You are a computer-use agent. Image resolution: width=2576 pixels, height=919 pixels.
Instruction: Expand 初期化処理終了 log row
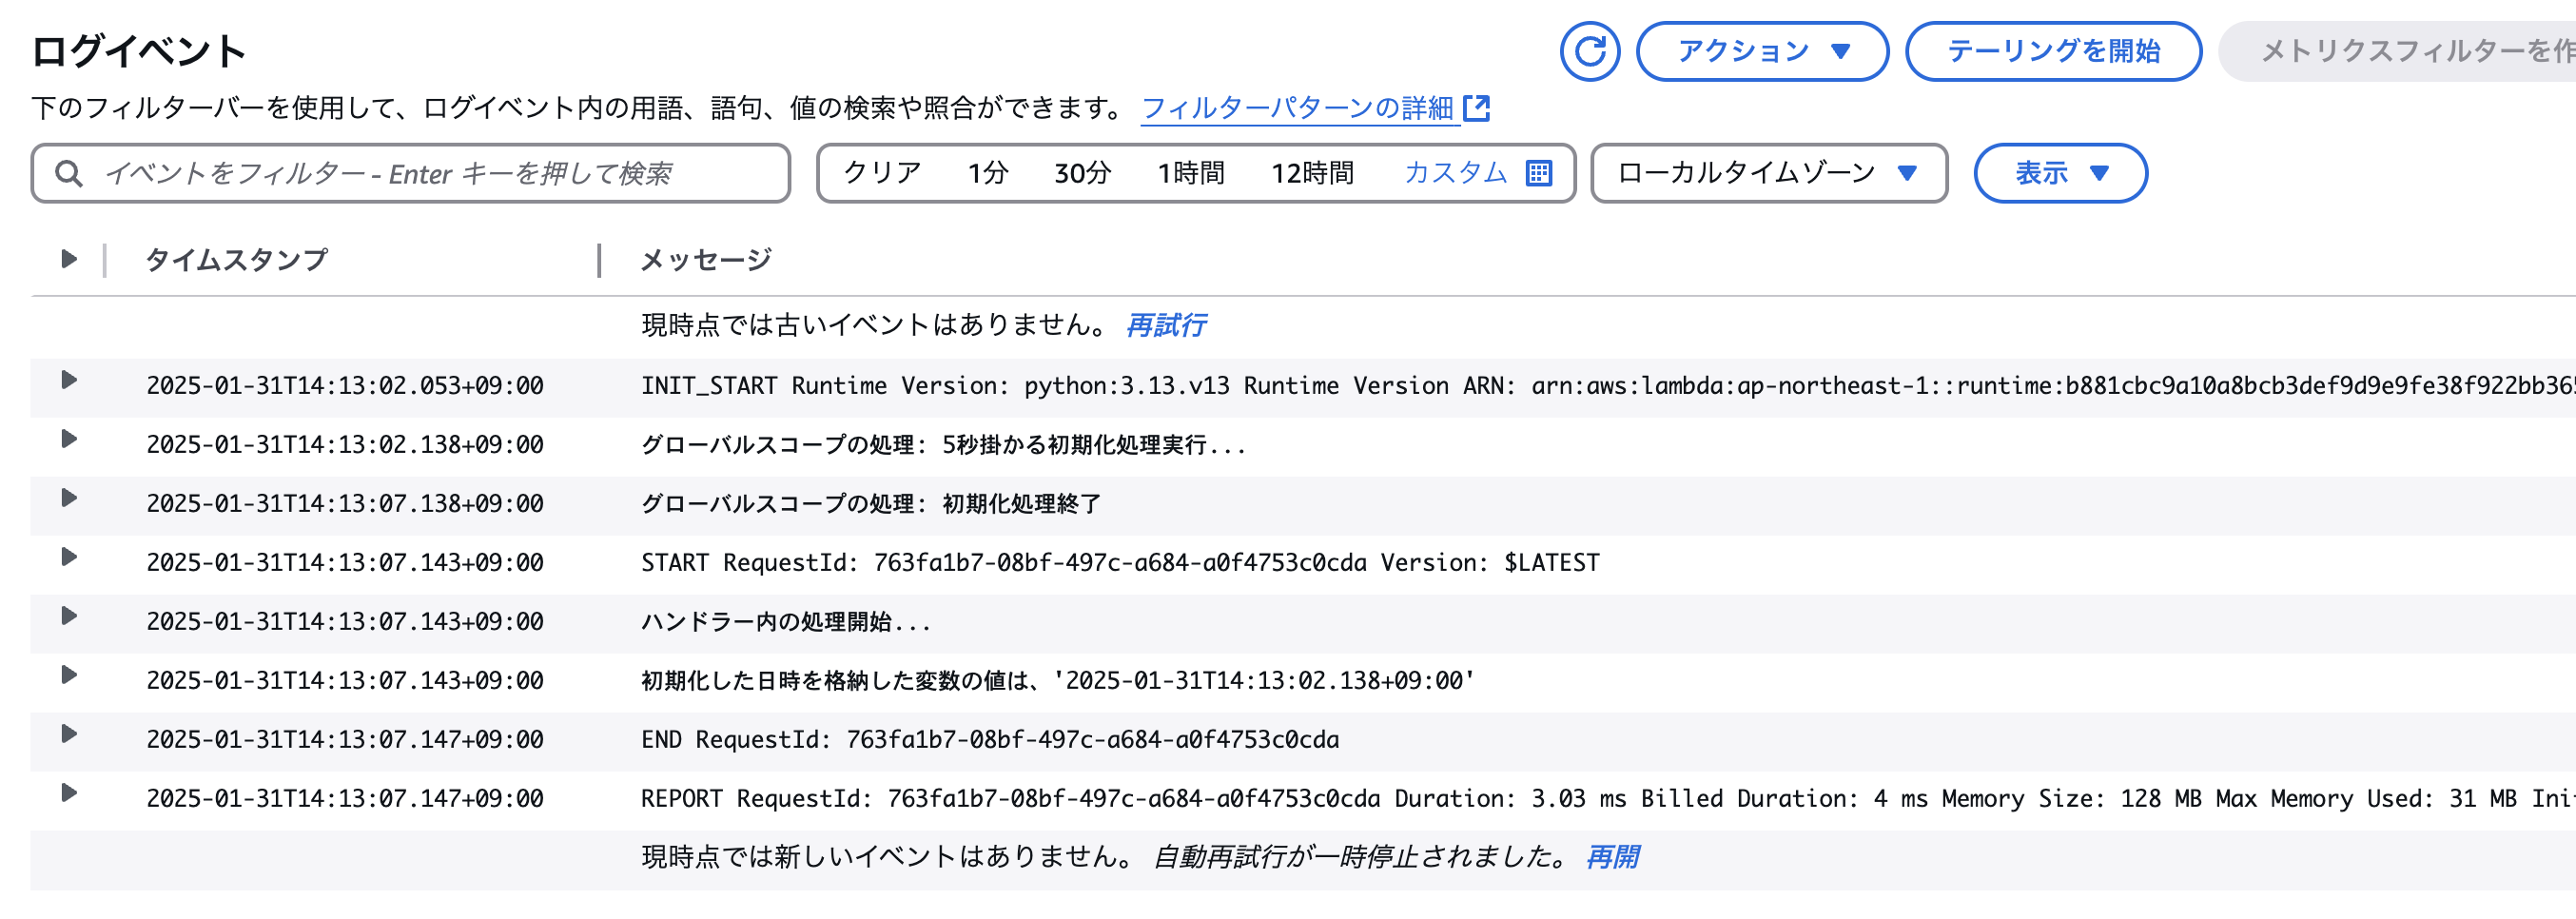[x=68, y=498]
